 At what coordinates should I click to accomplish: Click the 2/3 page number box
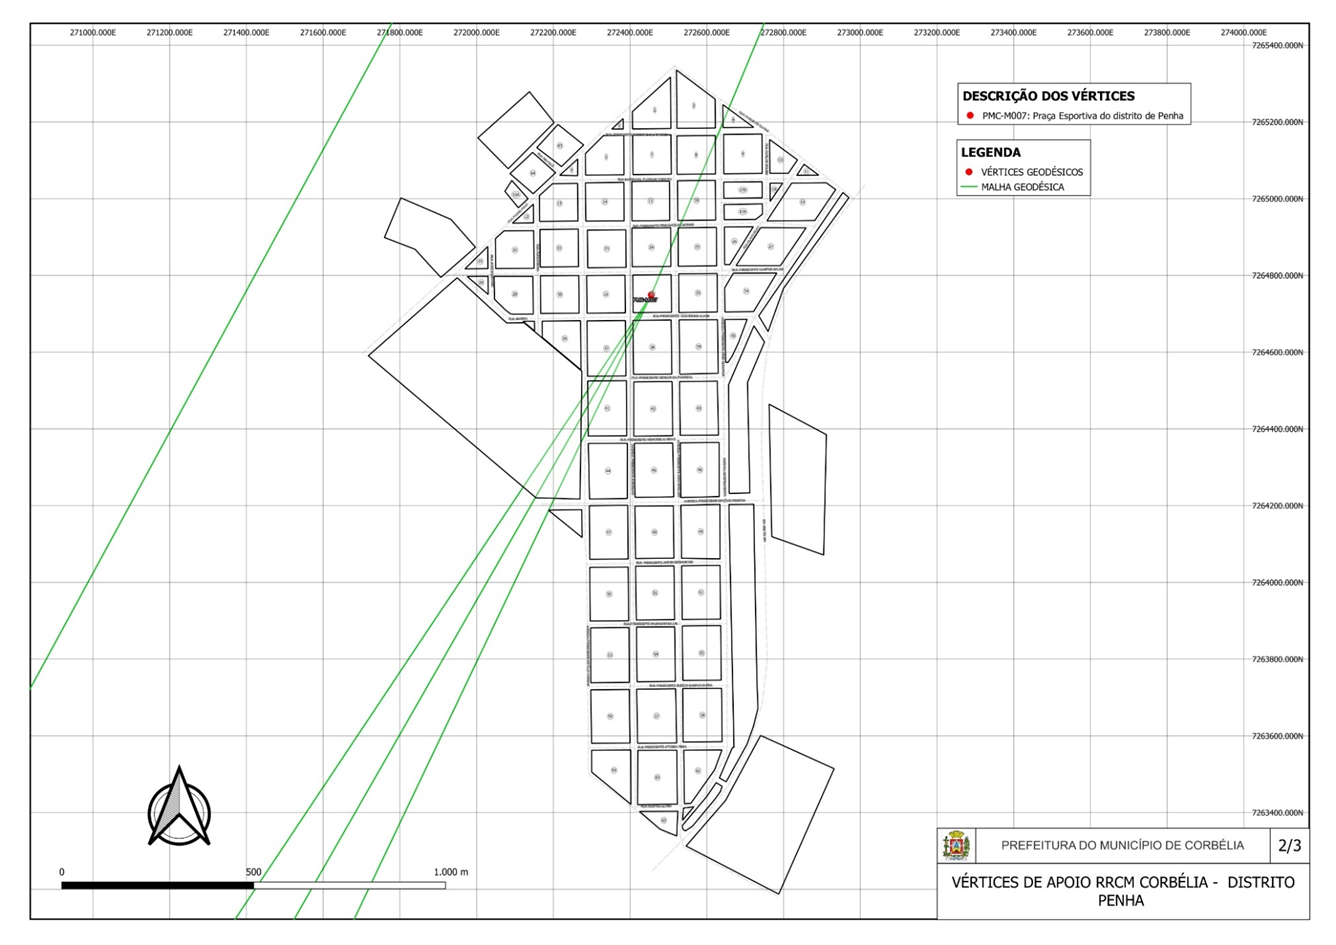(1290, 846)
